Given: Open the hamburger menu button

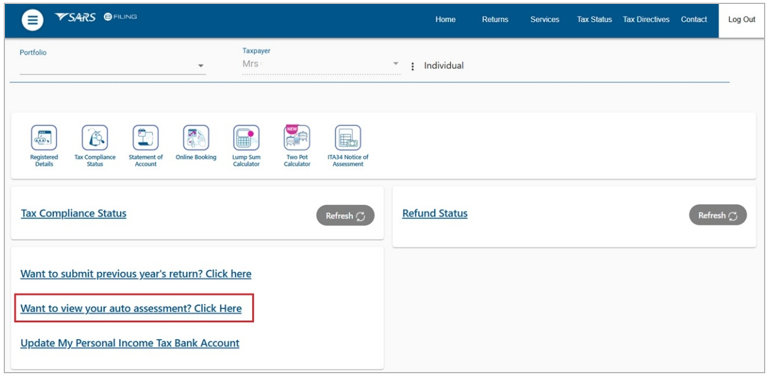Looking at the screenshot, I should coord(32,20).
